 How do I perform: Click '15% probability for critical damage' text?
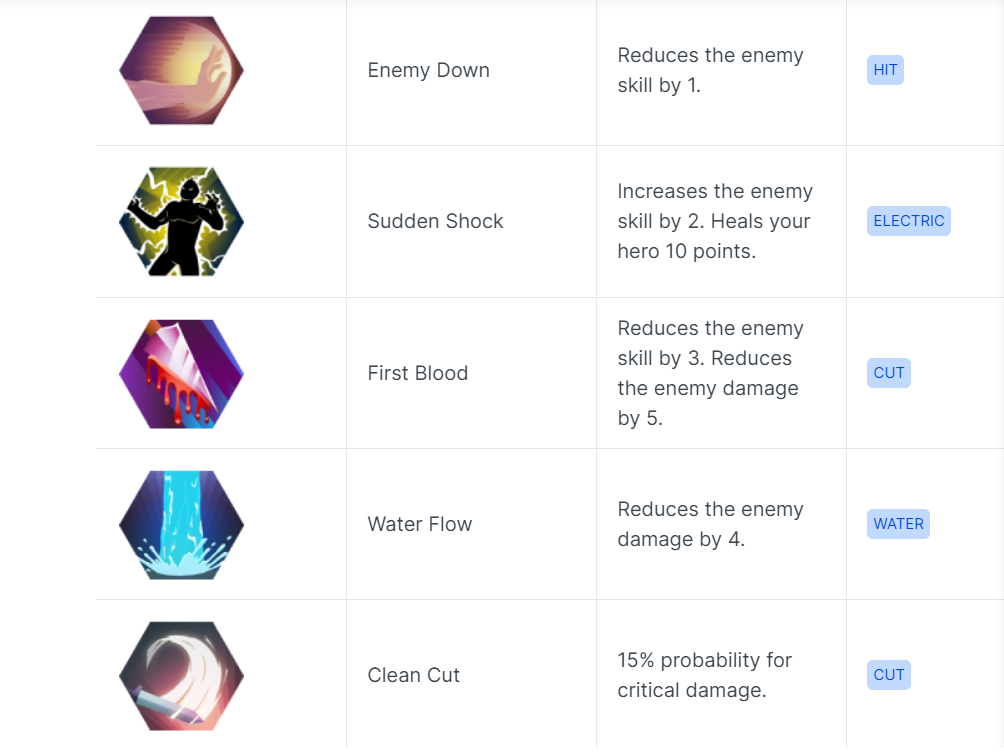point(704,675)
